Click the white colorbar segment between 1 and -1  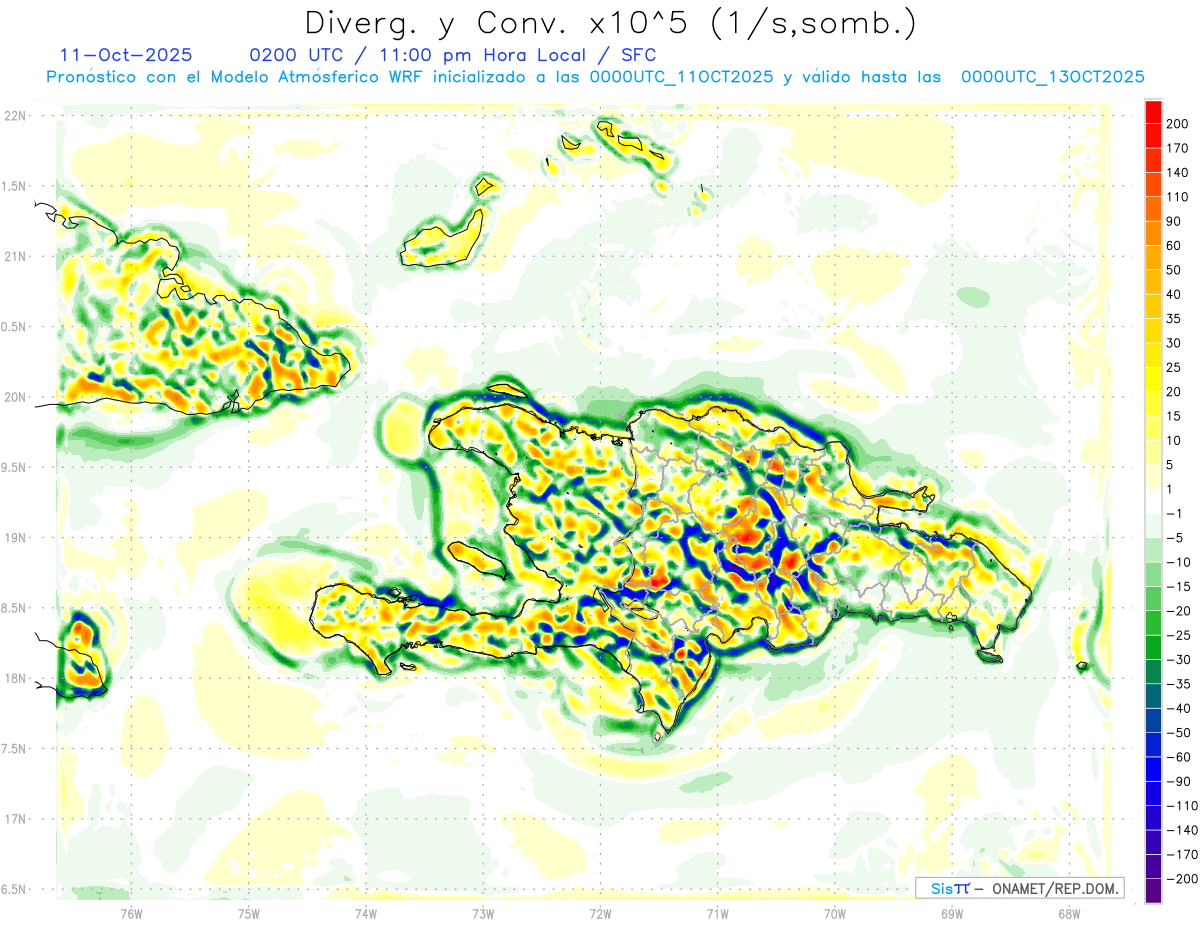[1154, 501]
